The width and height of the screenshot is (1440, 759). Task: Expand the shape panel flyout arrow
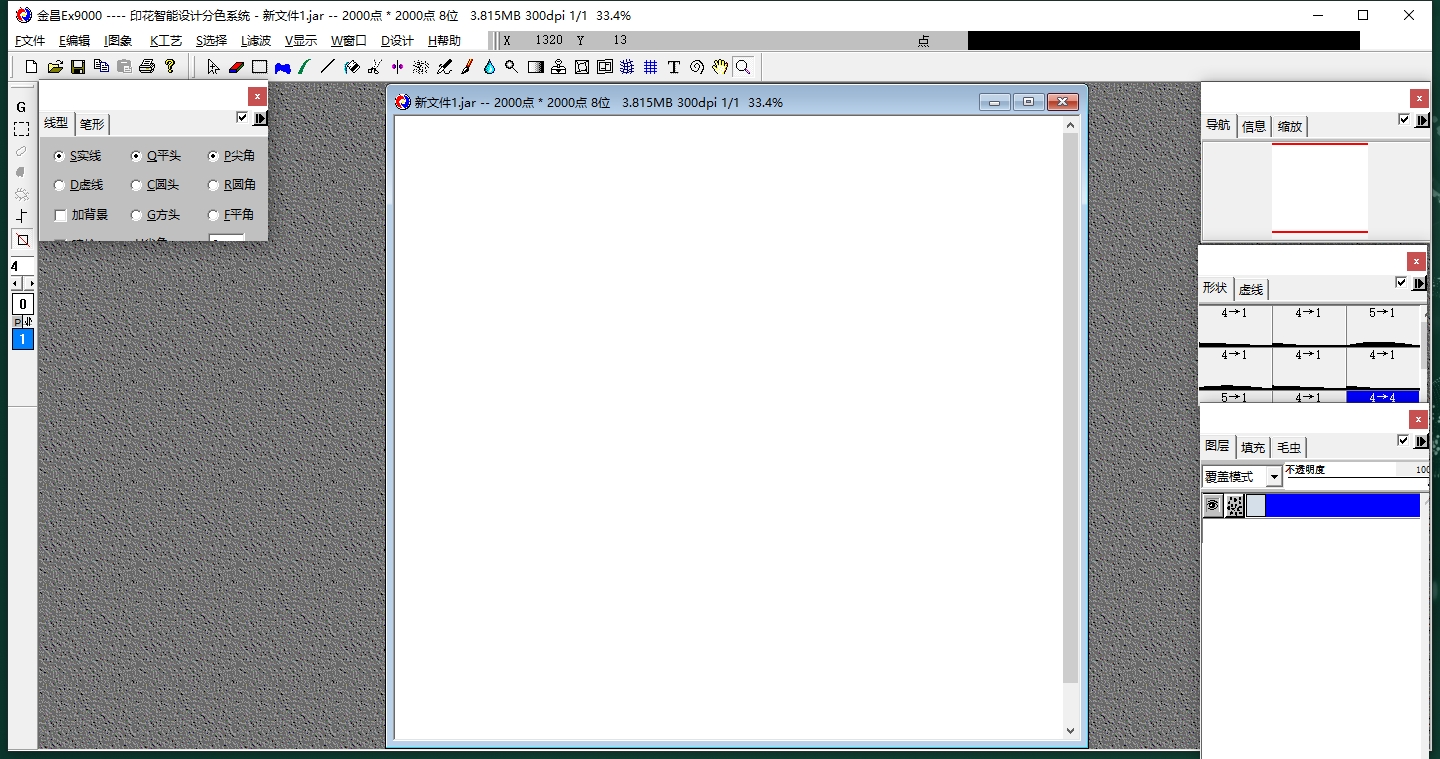(1420, 283)
